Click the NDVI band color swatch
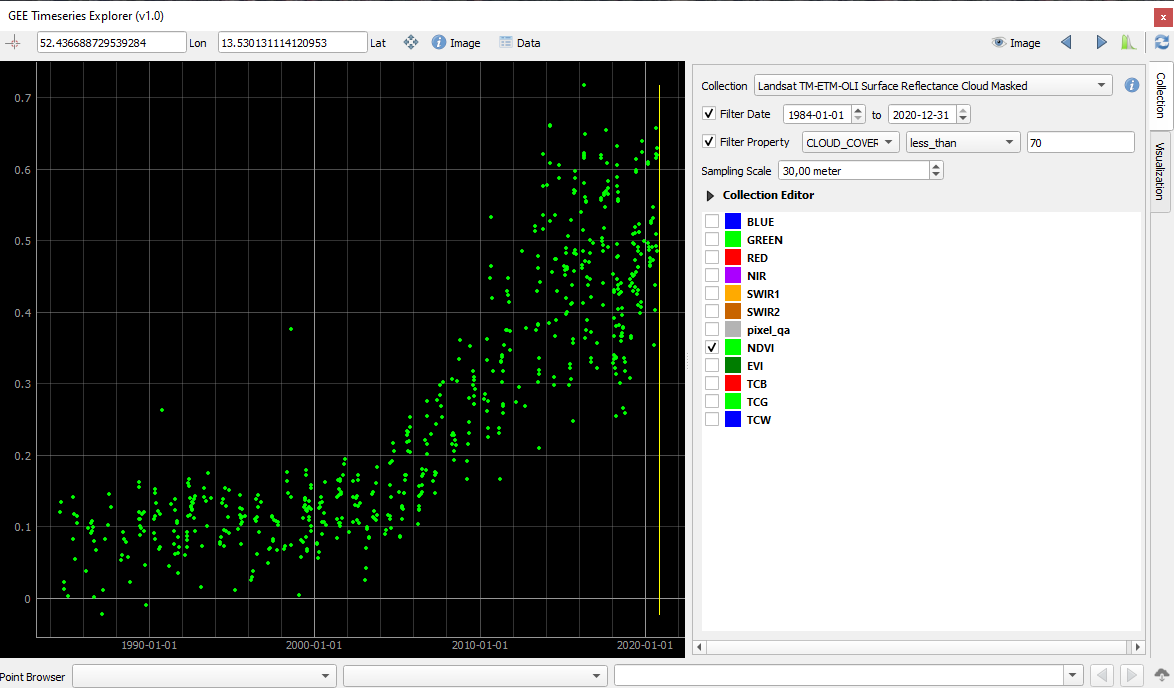The height and width of the screenshot is (688, 1174). pyautogui.click(x=733, y=347)
